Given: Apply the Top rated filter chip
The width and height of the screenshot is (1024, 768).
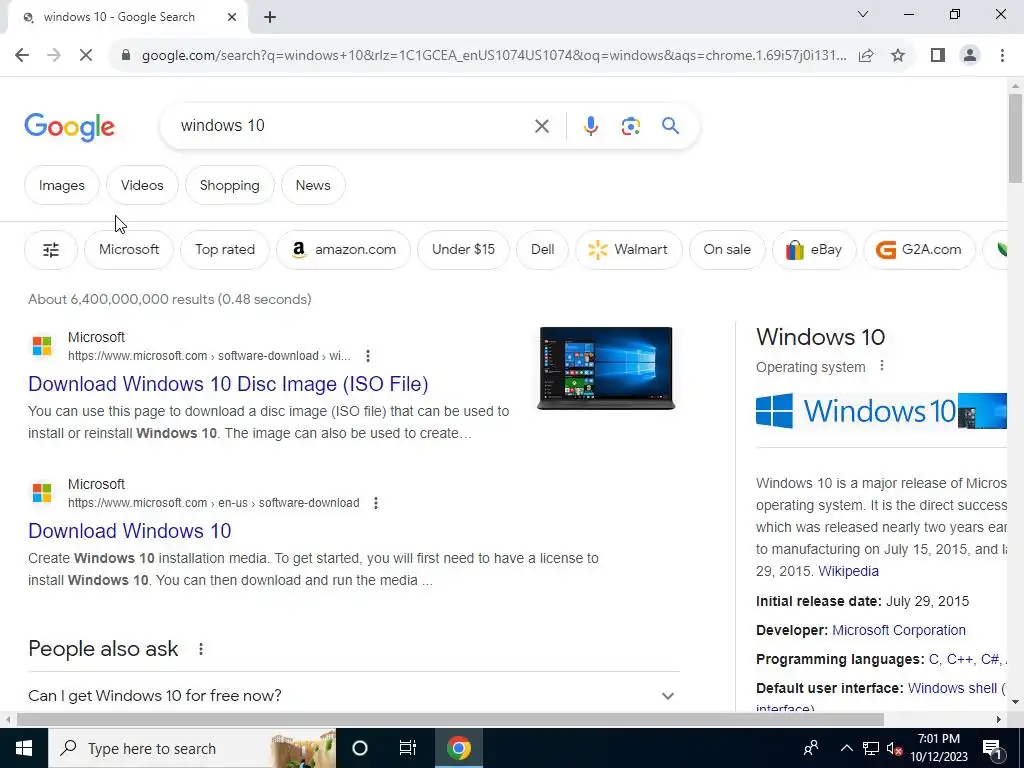Looking at the screenshot, I should click(x=225, y=249).
